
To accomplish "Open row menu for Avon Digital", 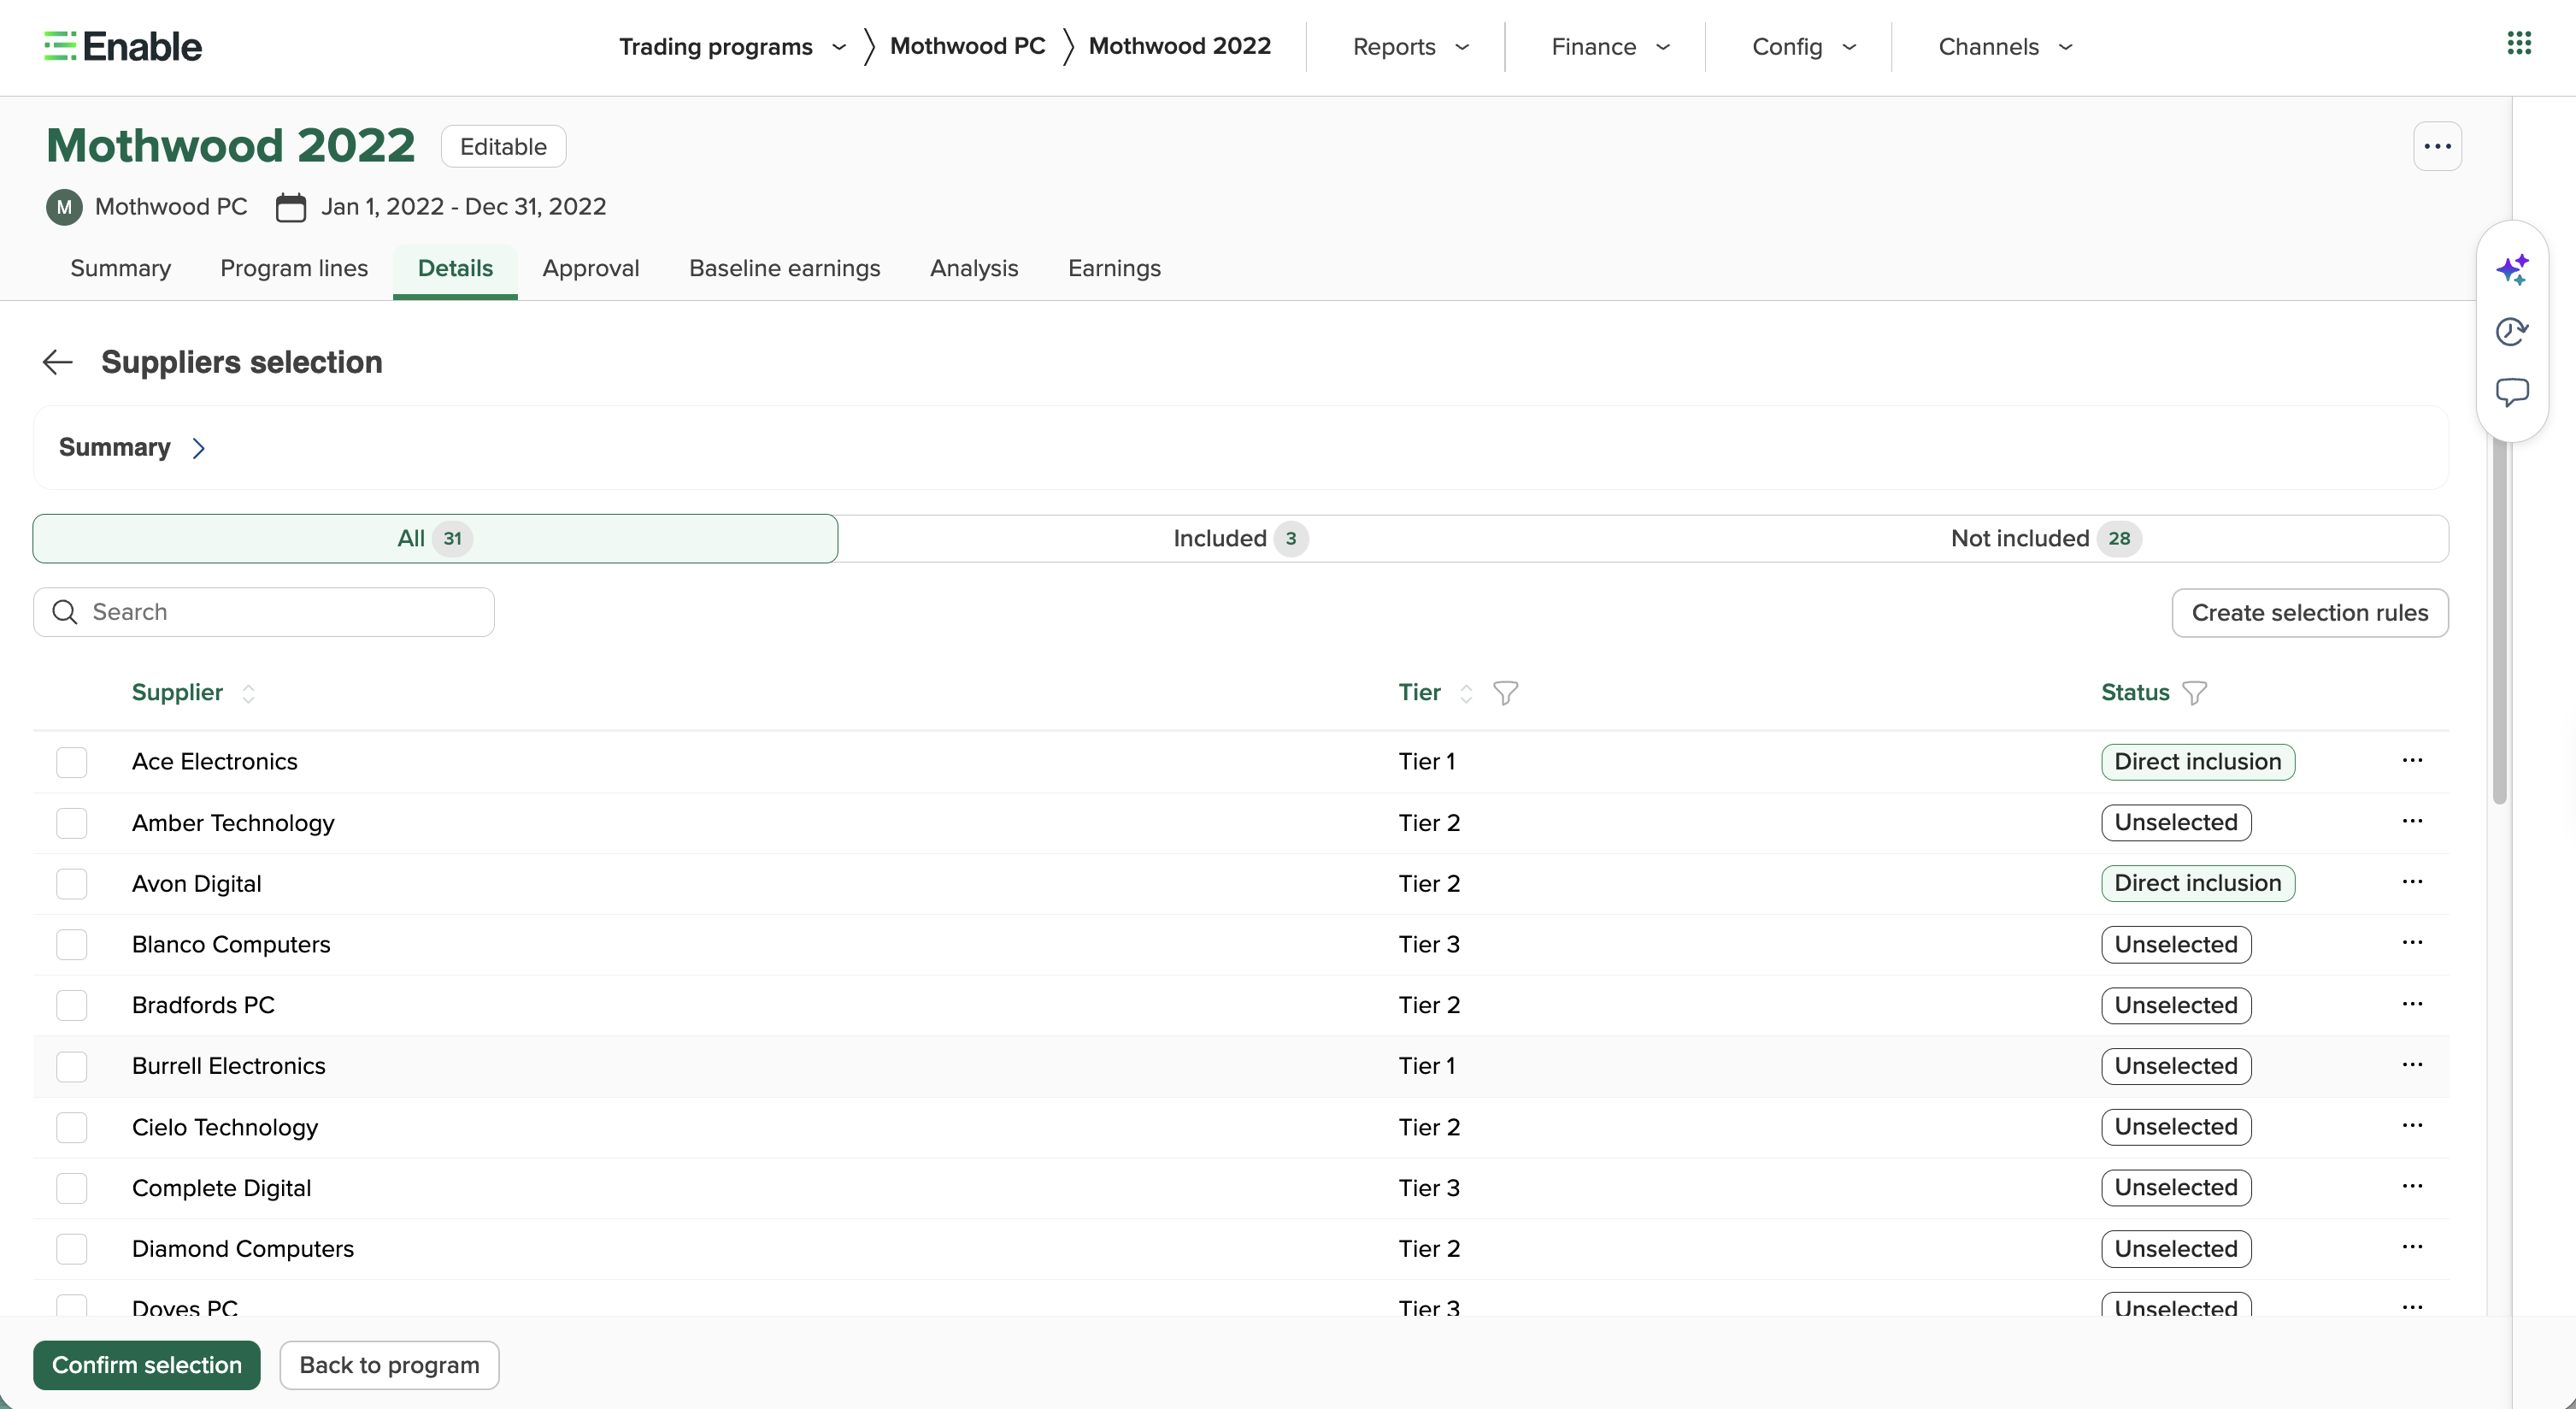I will coord(2412,882).
